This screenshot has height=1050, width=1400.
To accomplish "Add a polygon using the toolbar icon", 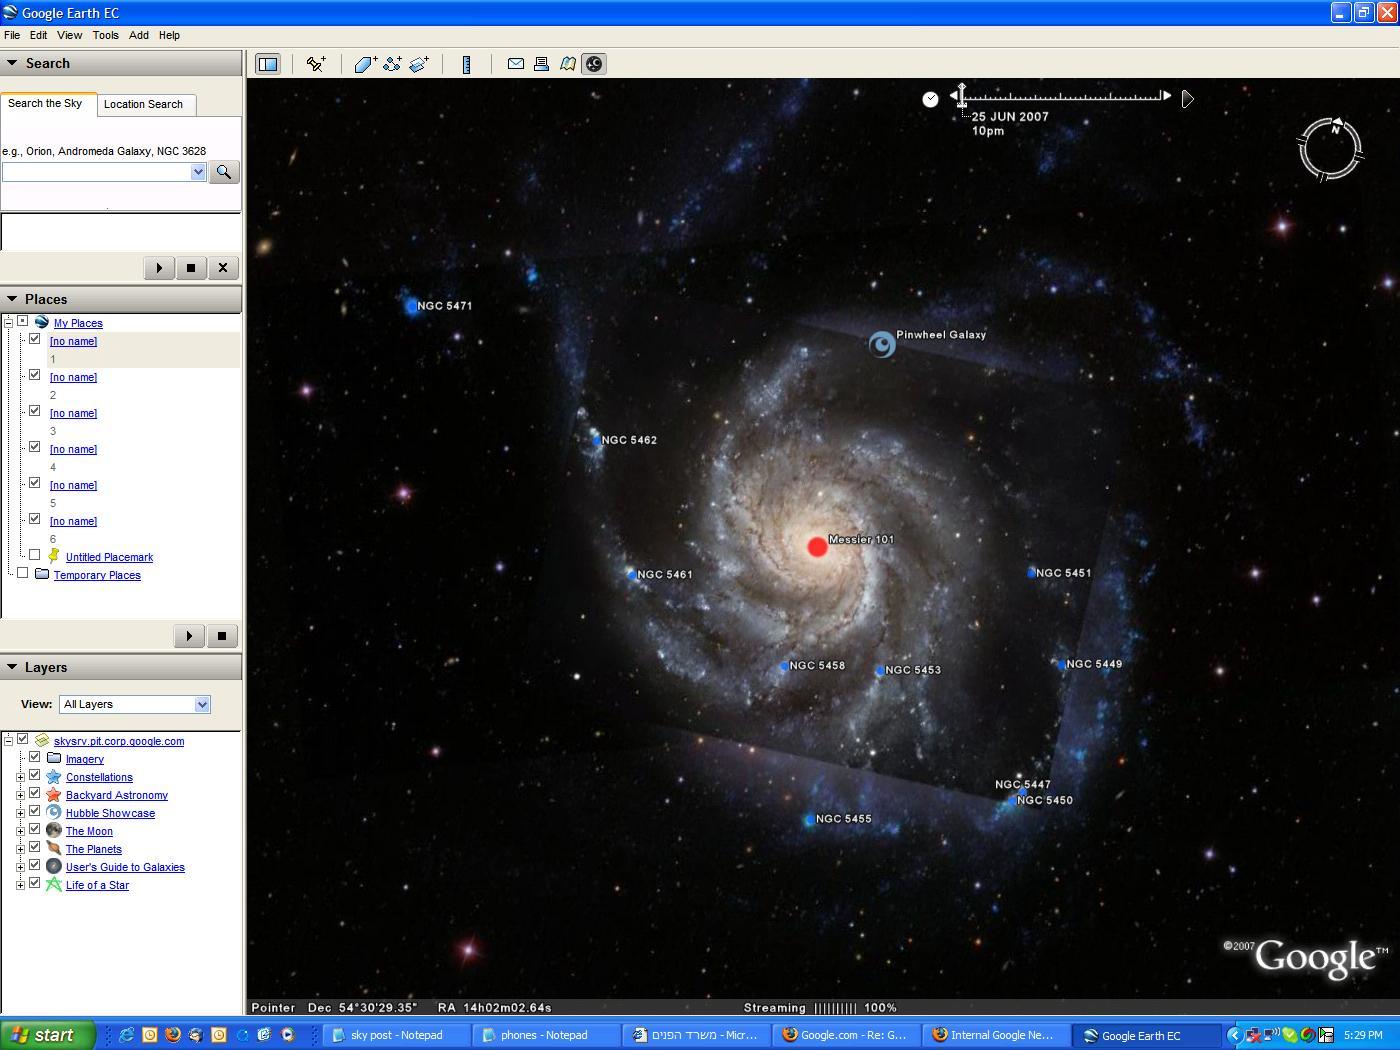I will (x=366, y=64).
